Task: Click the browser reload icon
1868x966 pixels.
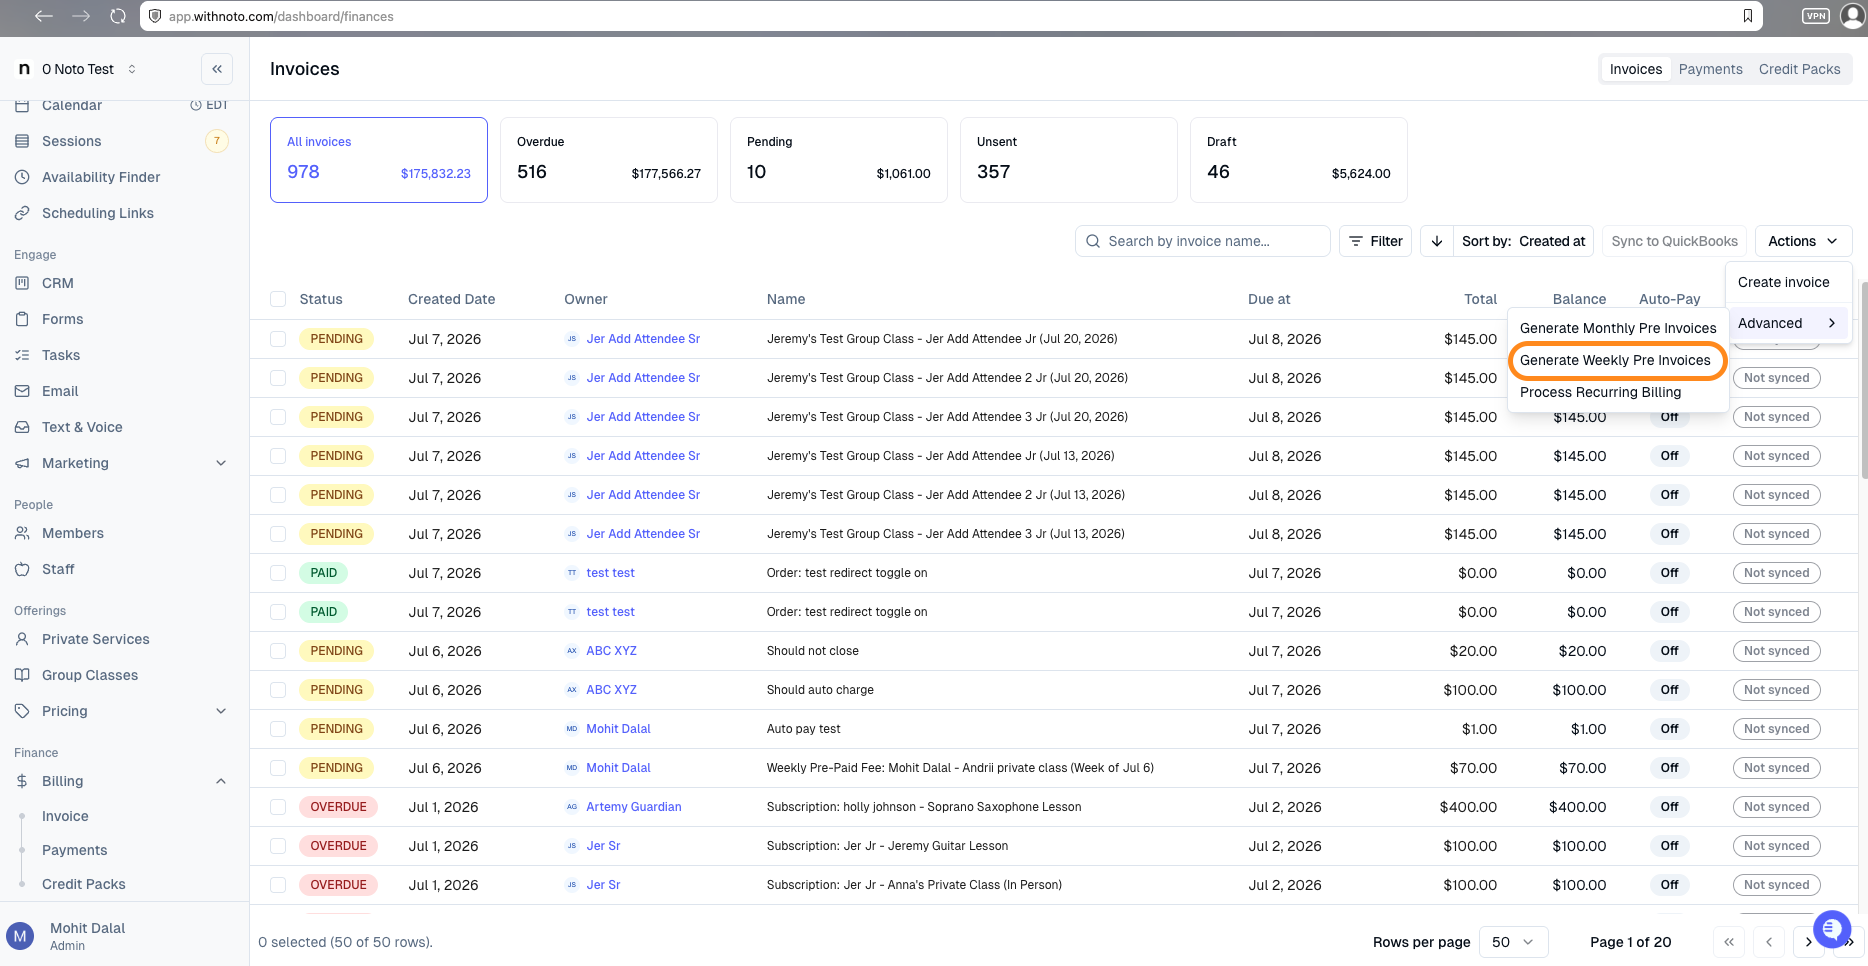Action: coord(118,16)
